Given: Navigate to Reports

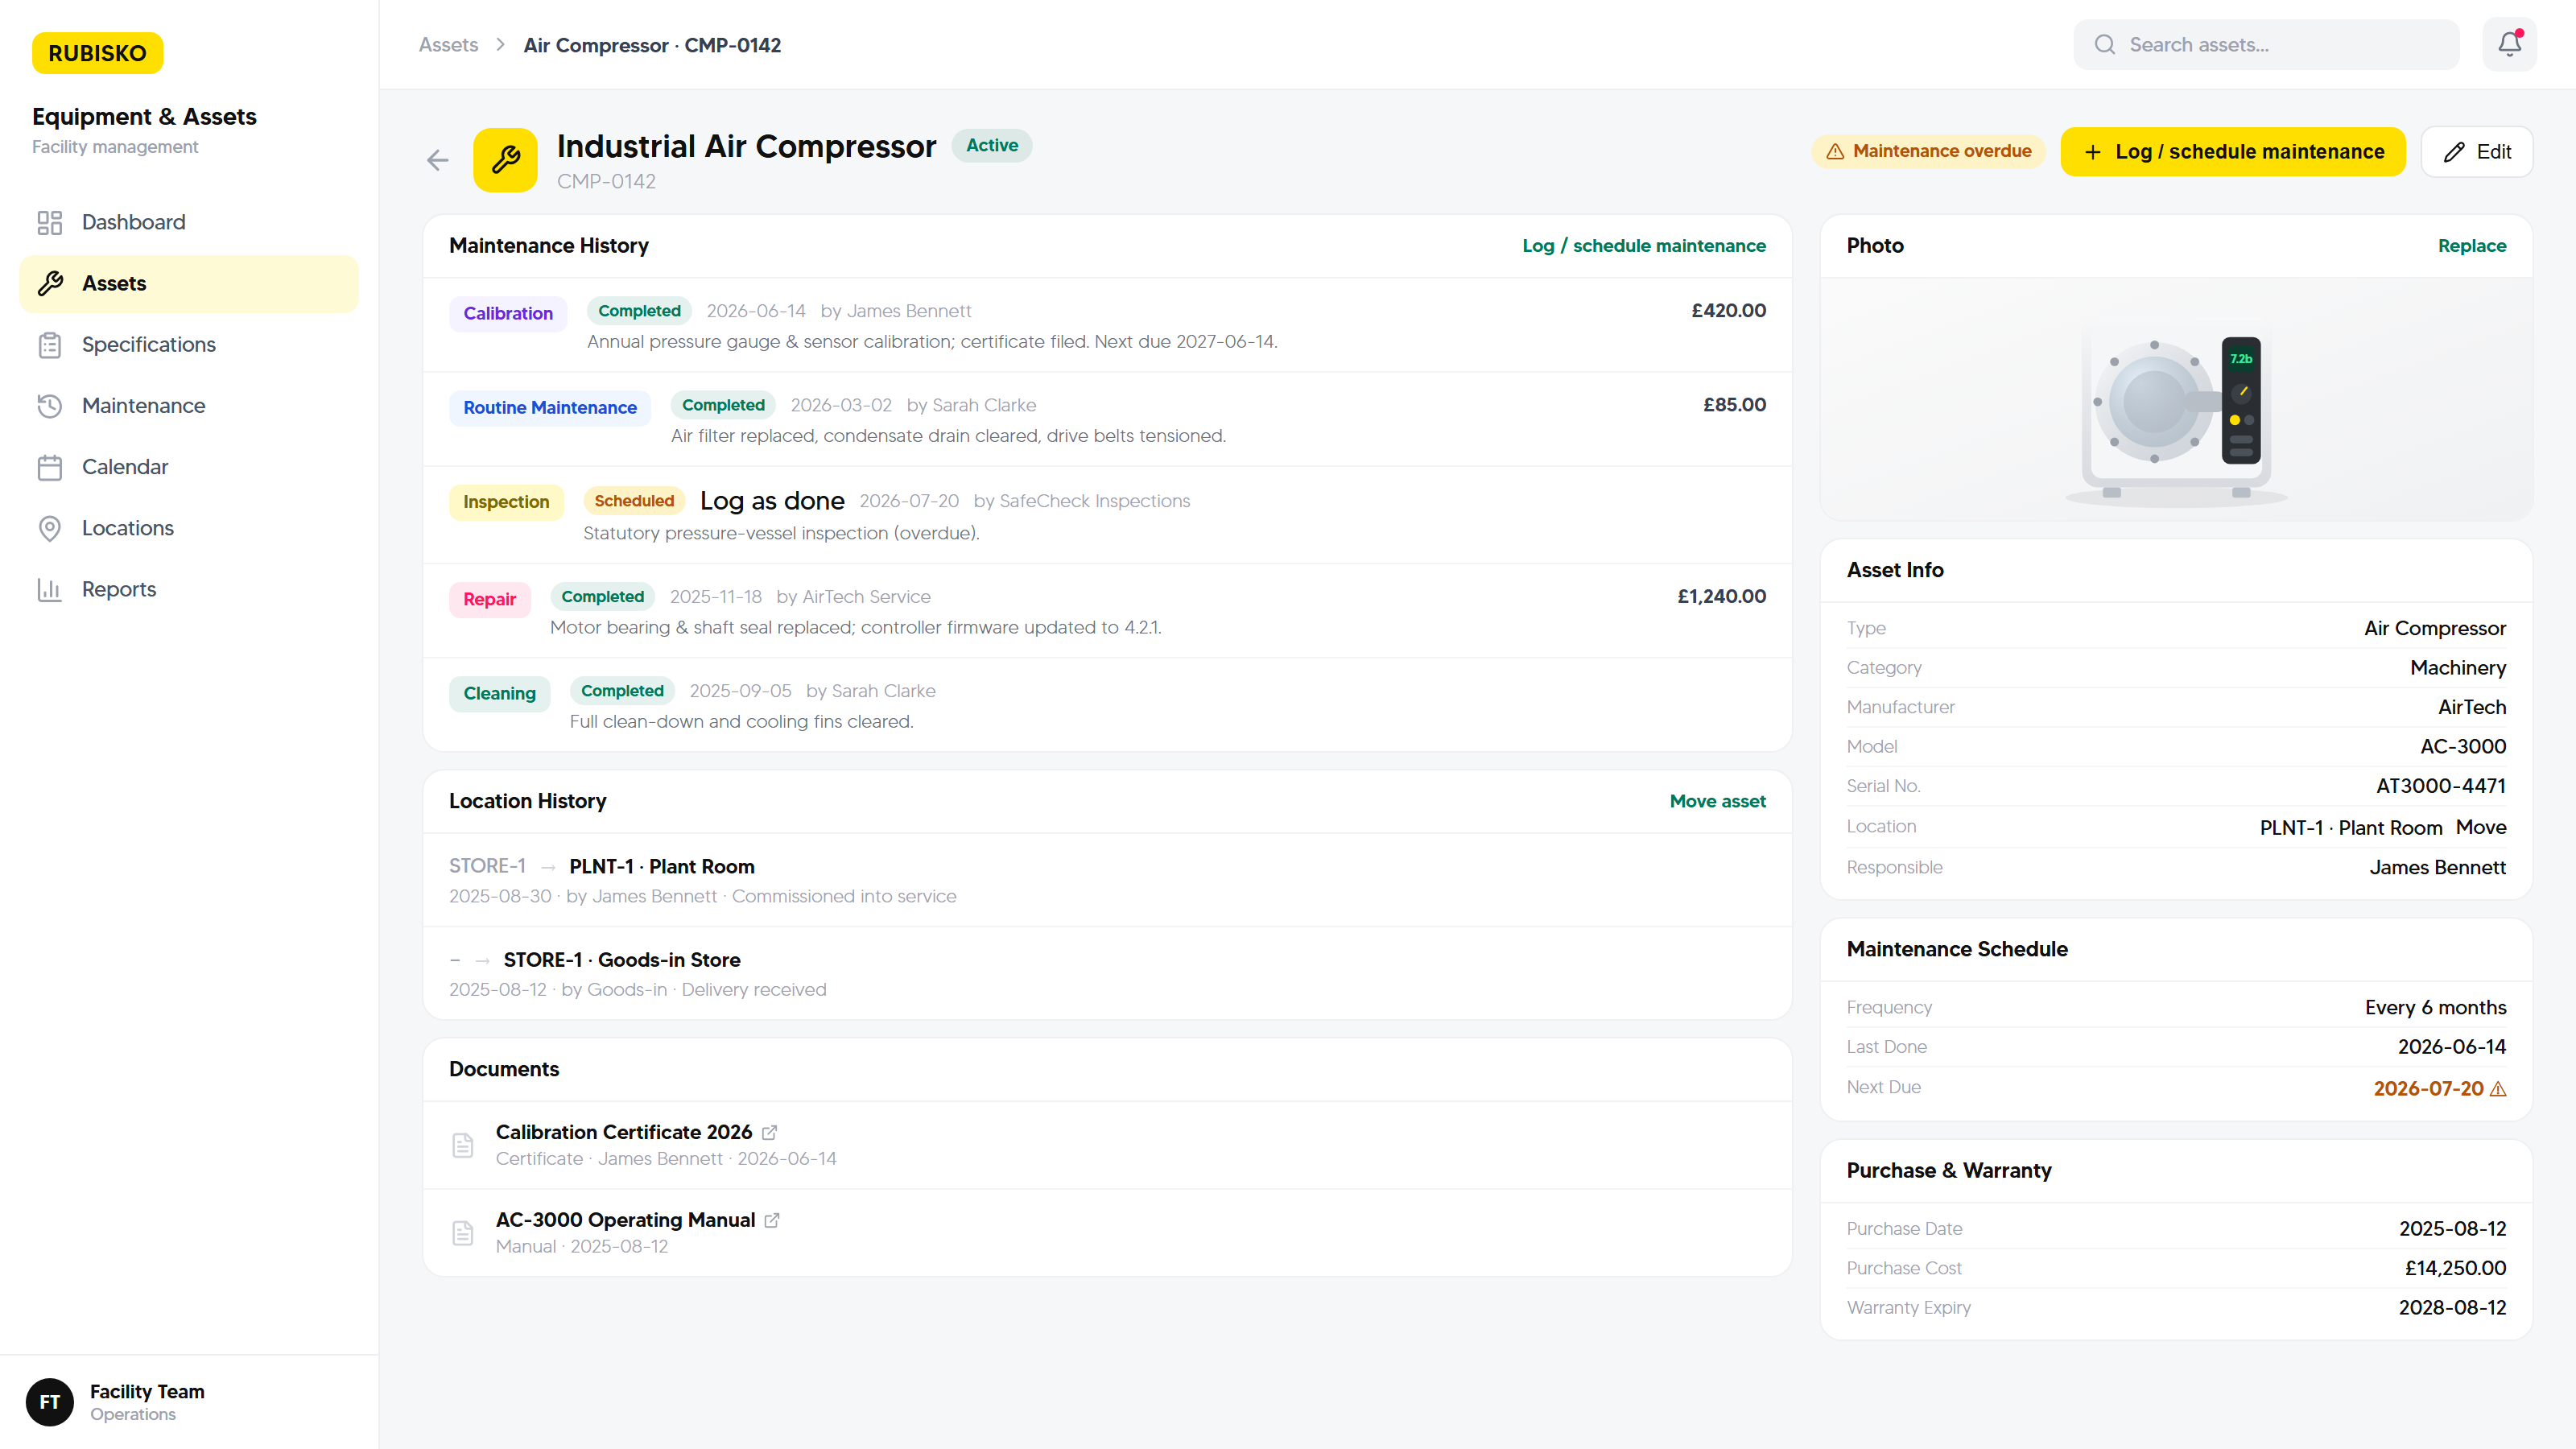Looking at the screenshot, I should (x=189, y=589).
